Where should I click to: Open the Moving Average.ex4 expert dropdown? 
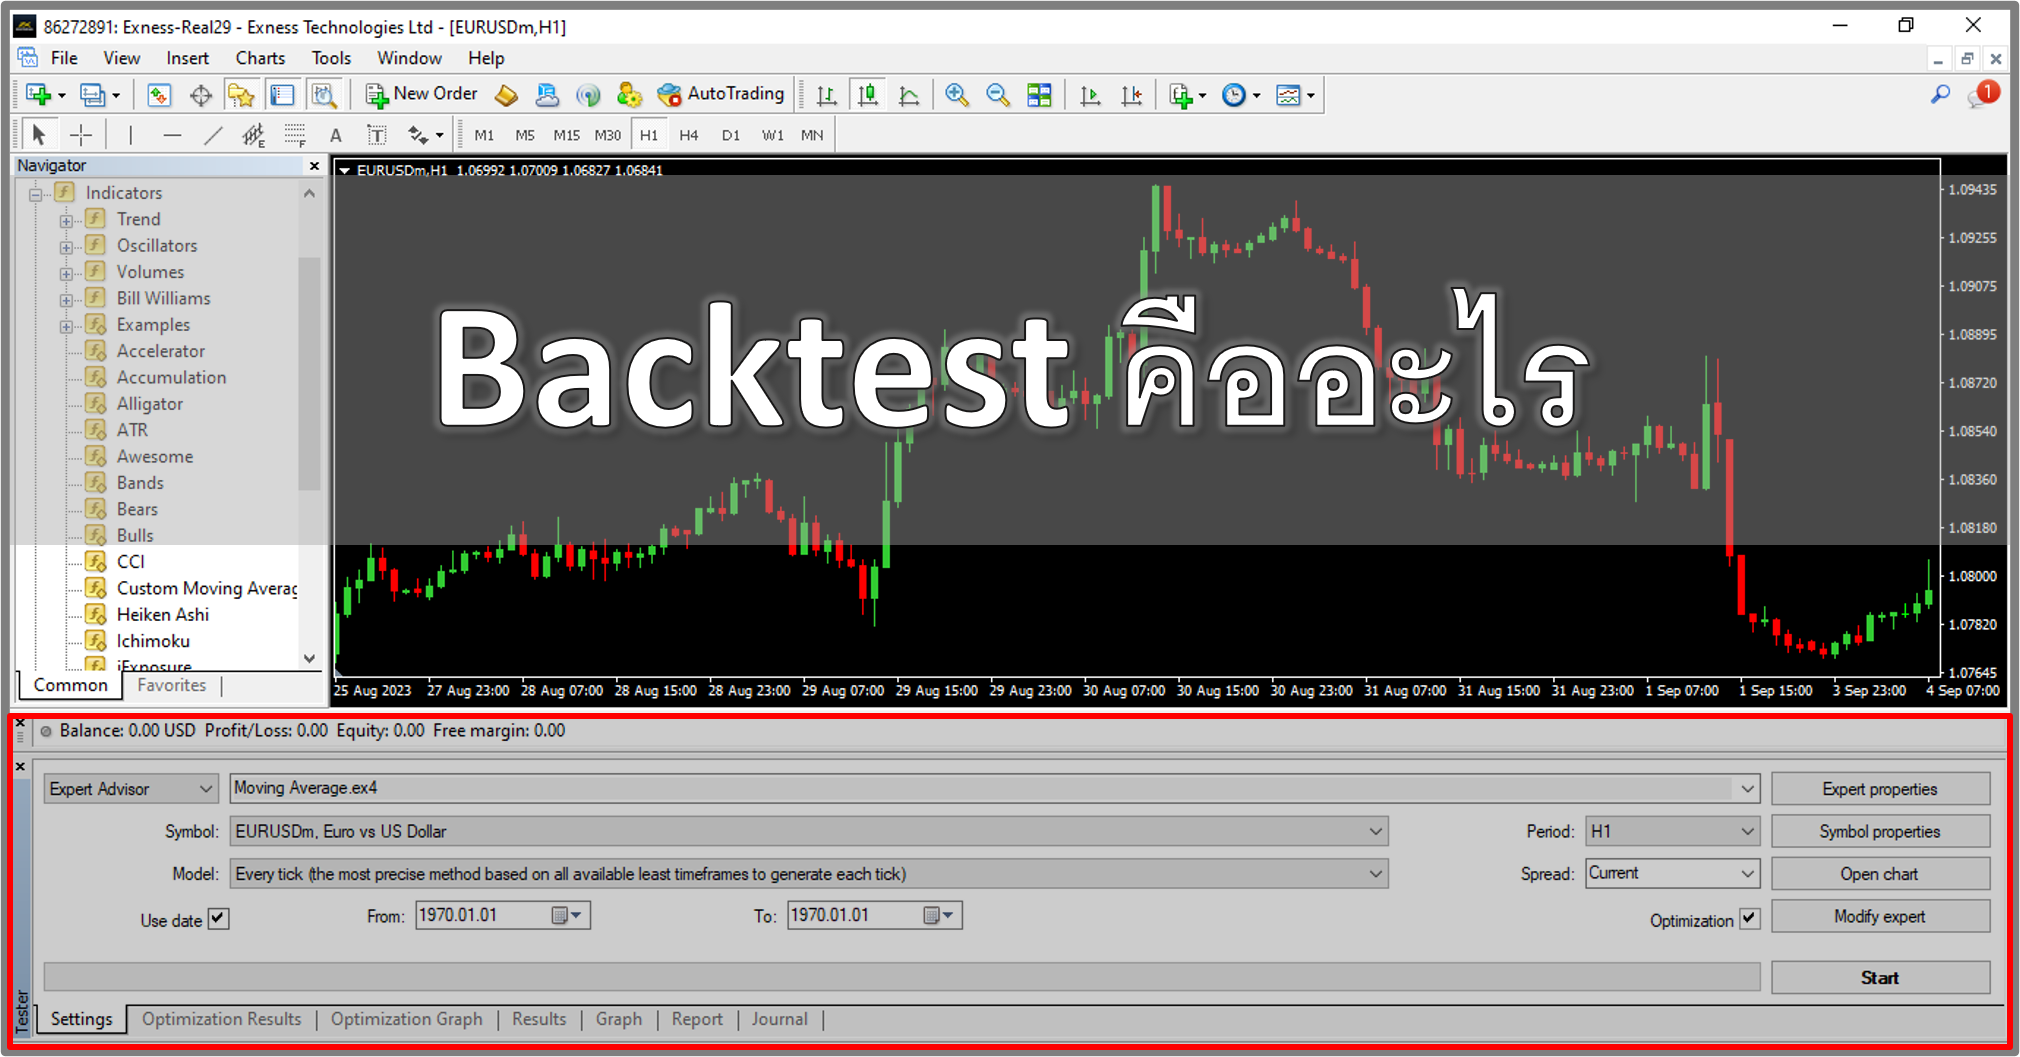click(x=994, y=788)
